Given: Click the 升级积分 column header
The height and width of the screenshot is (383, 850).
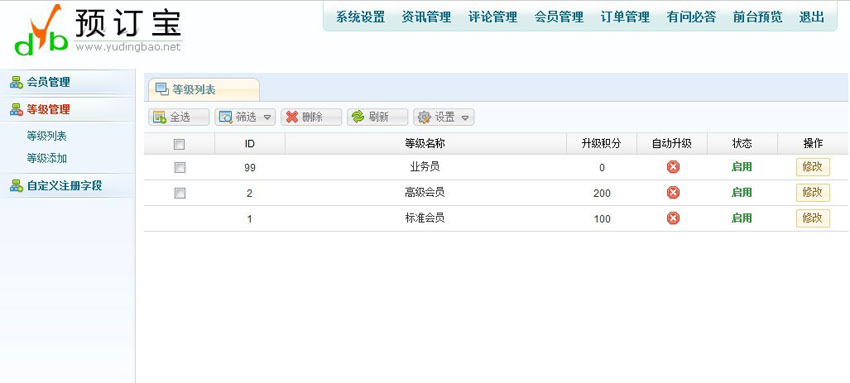Looking at the screenshot, I should pos(602,144).
